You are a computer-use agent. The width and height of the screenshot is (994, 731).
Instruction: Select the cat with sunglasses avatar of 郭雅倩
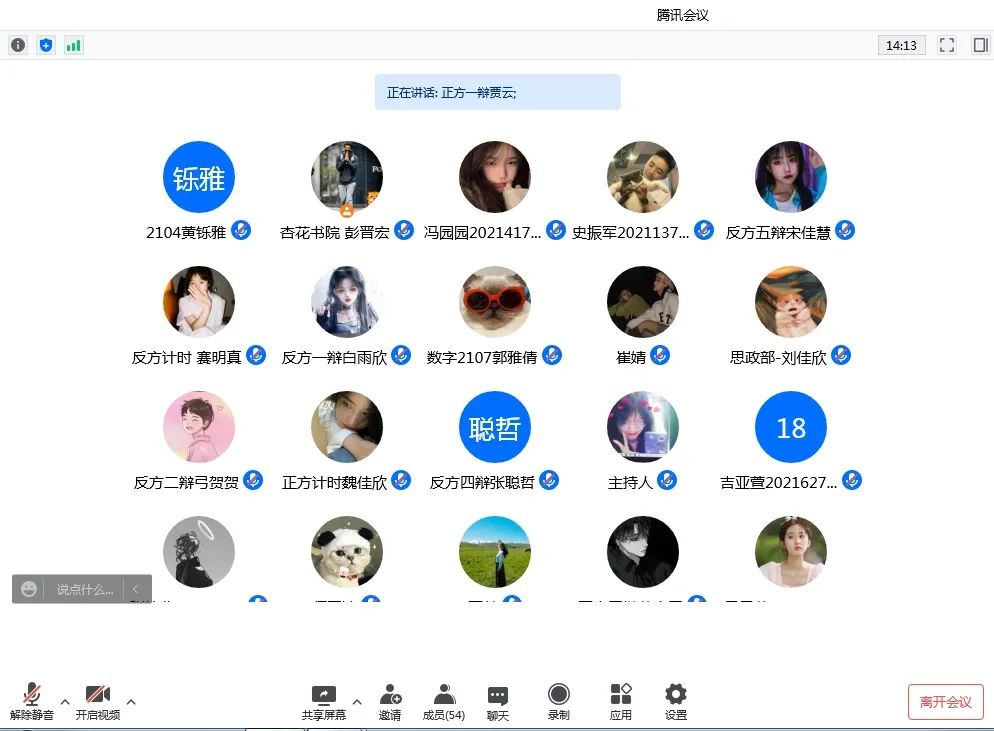[495, 302]
